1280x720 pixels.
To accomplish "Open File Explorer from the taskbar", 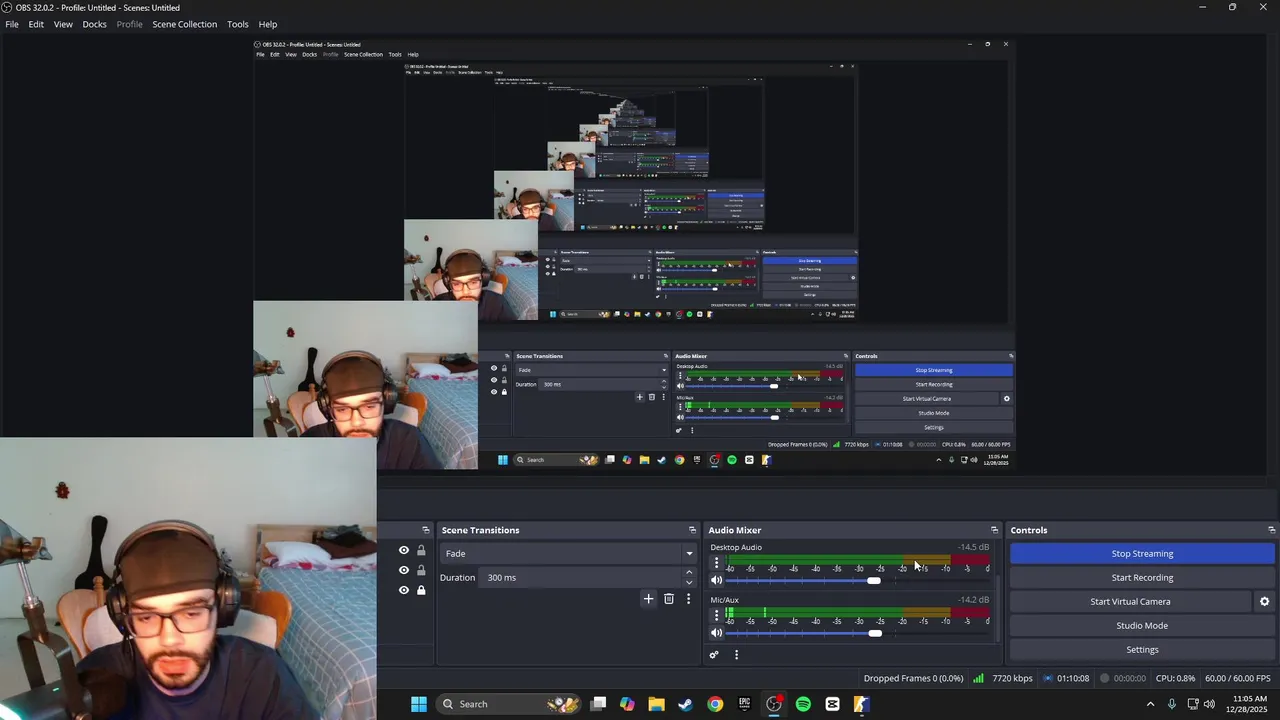I will [x=656, y=704].
